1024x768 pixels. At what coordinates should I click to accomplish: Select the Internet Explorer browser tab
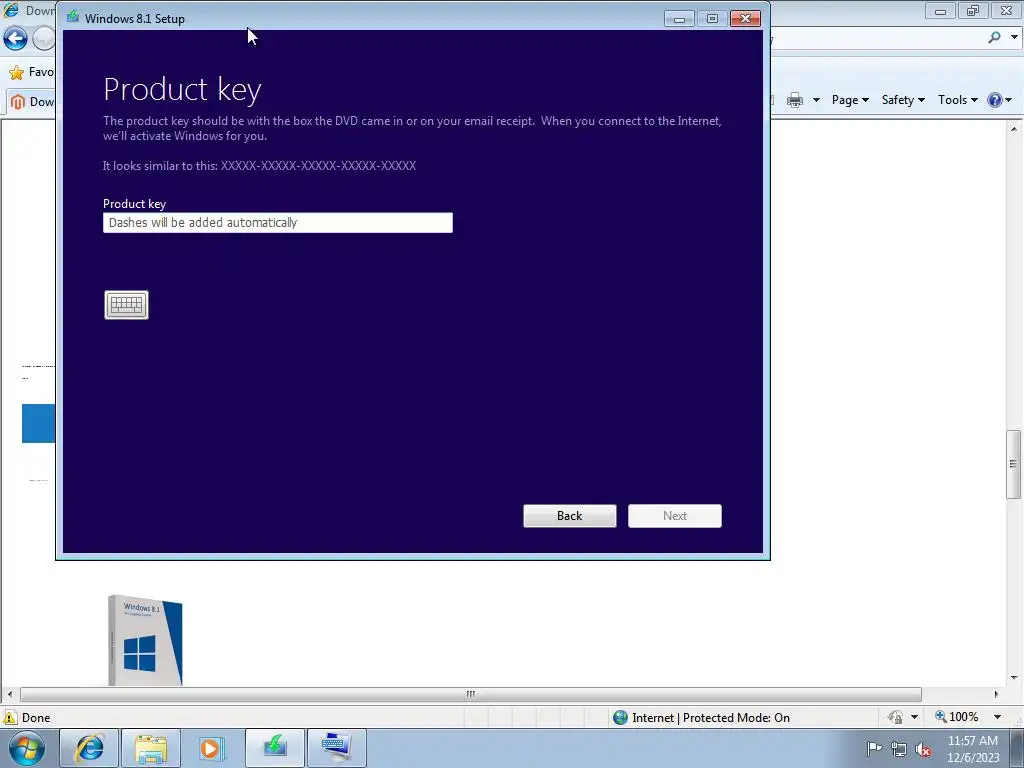pyautogui.click(x=31, y=101)
